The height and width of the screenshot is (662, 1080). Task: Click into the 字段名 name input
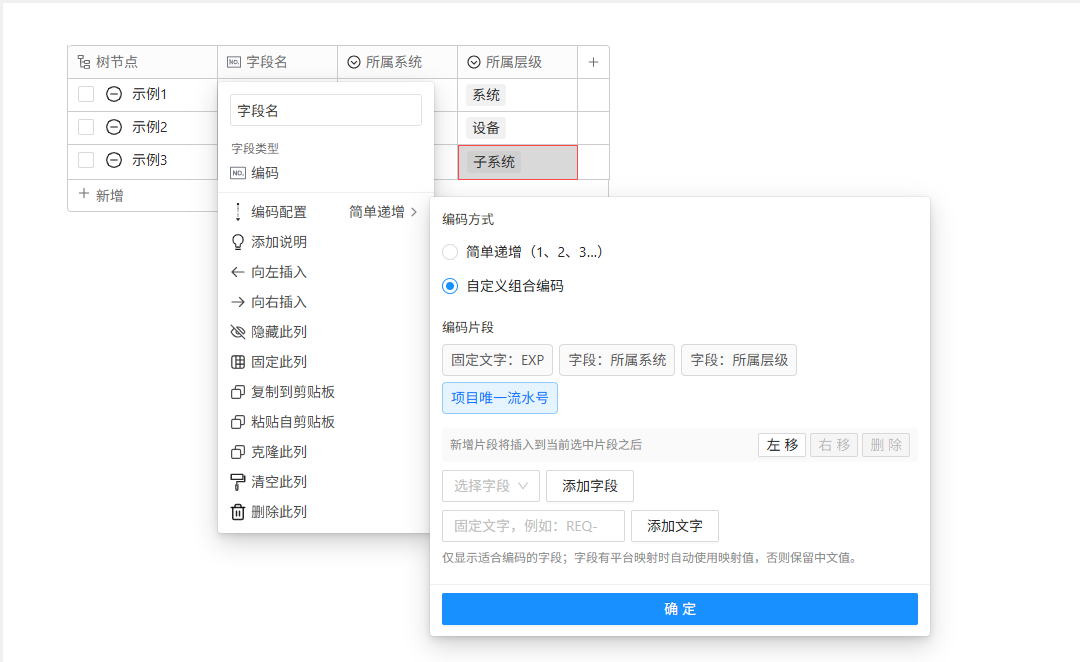tap(326, 110)
